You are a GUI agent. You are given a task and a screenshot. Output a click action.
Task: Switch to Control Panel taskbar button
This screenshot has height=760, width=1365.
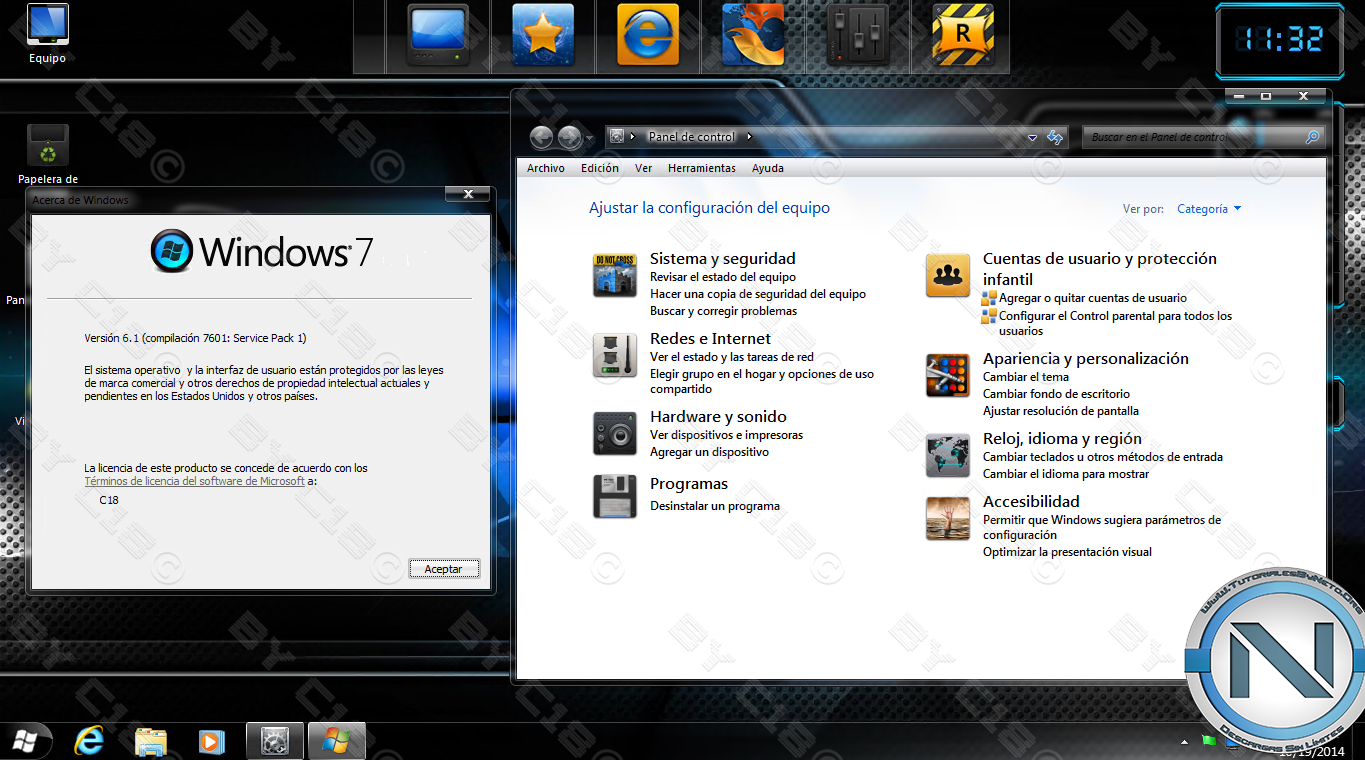[x=274, y=741]
